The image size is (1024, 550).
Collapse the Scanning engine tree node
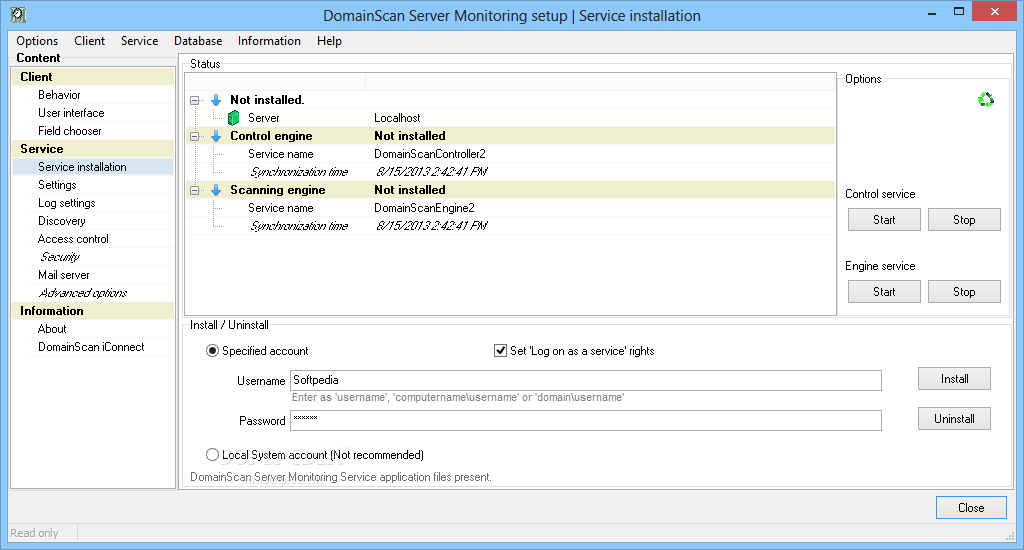[195, 191]
